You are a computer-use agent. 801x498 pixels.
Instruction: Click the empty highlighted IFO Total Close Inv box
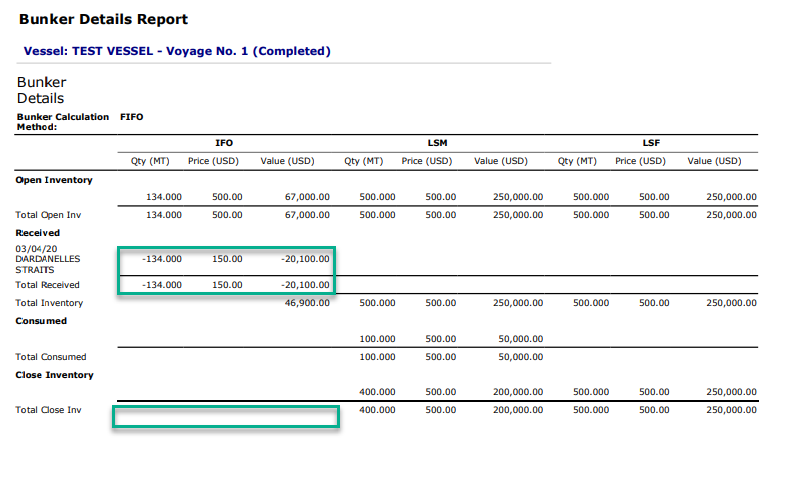226,417
